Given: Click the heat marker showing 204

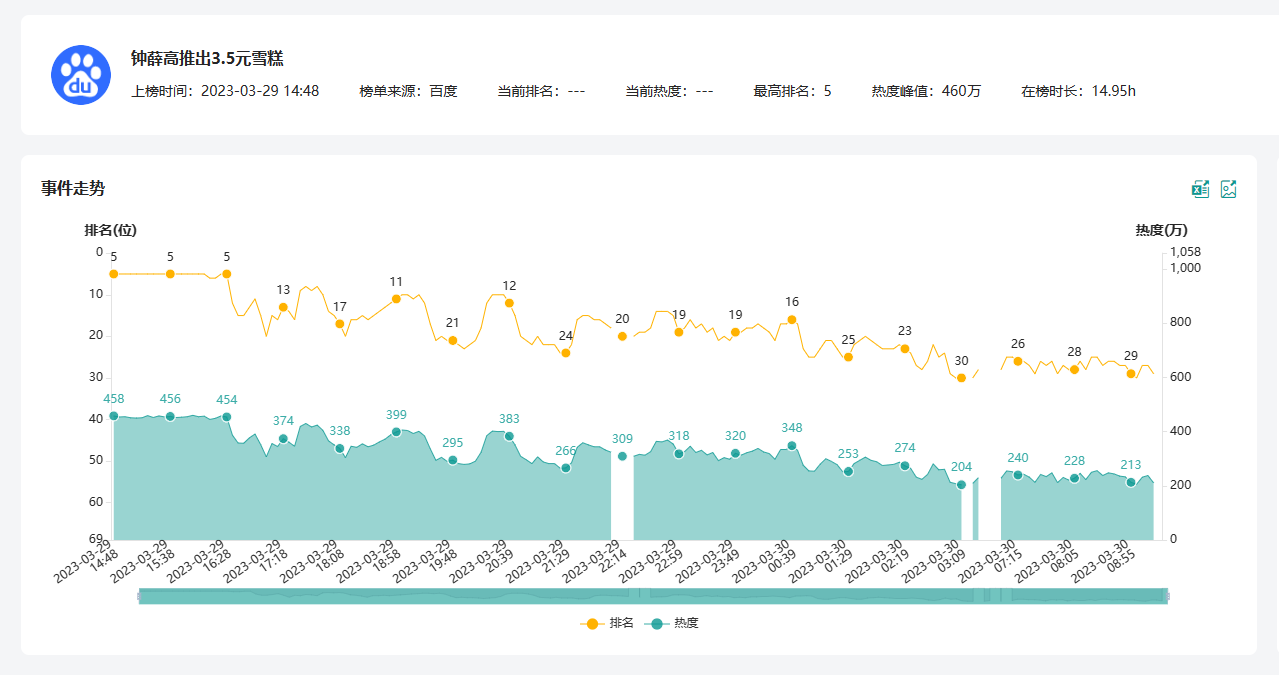Looking at the screenshot, I should (x=961, y=485).
